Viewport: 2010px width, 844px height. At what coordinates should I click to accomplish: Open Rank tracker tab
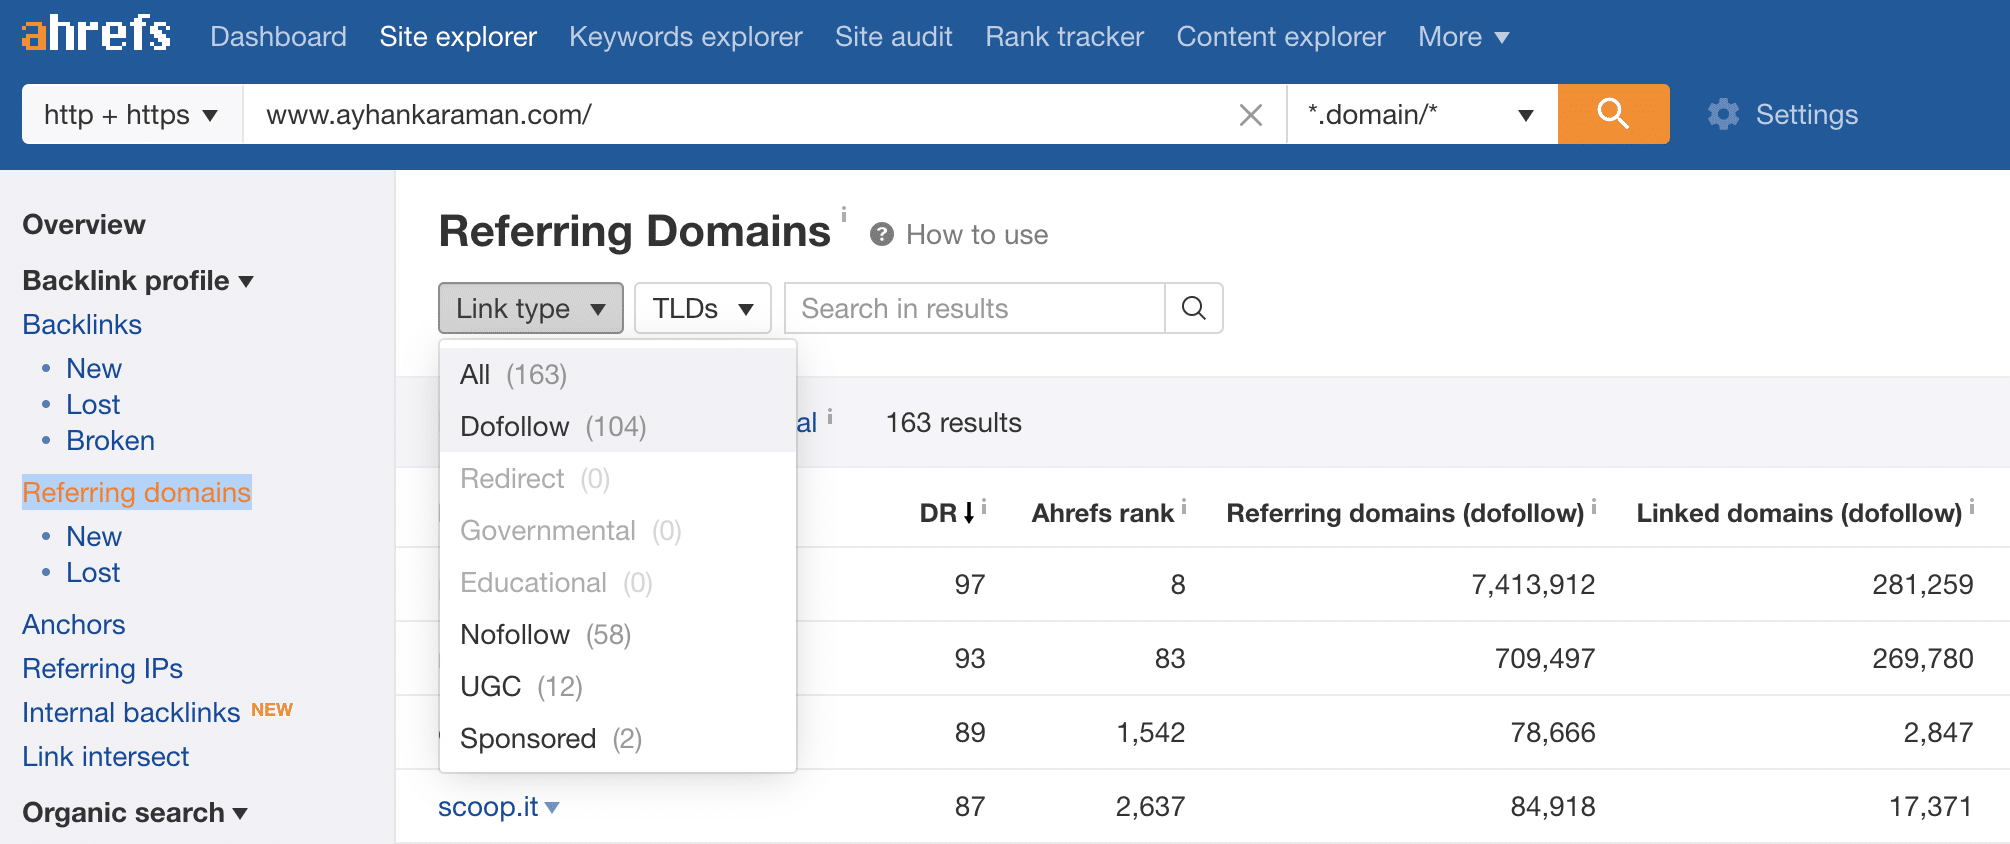click(x=1064, y=37)
